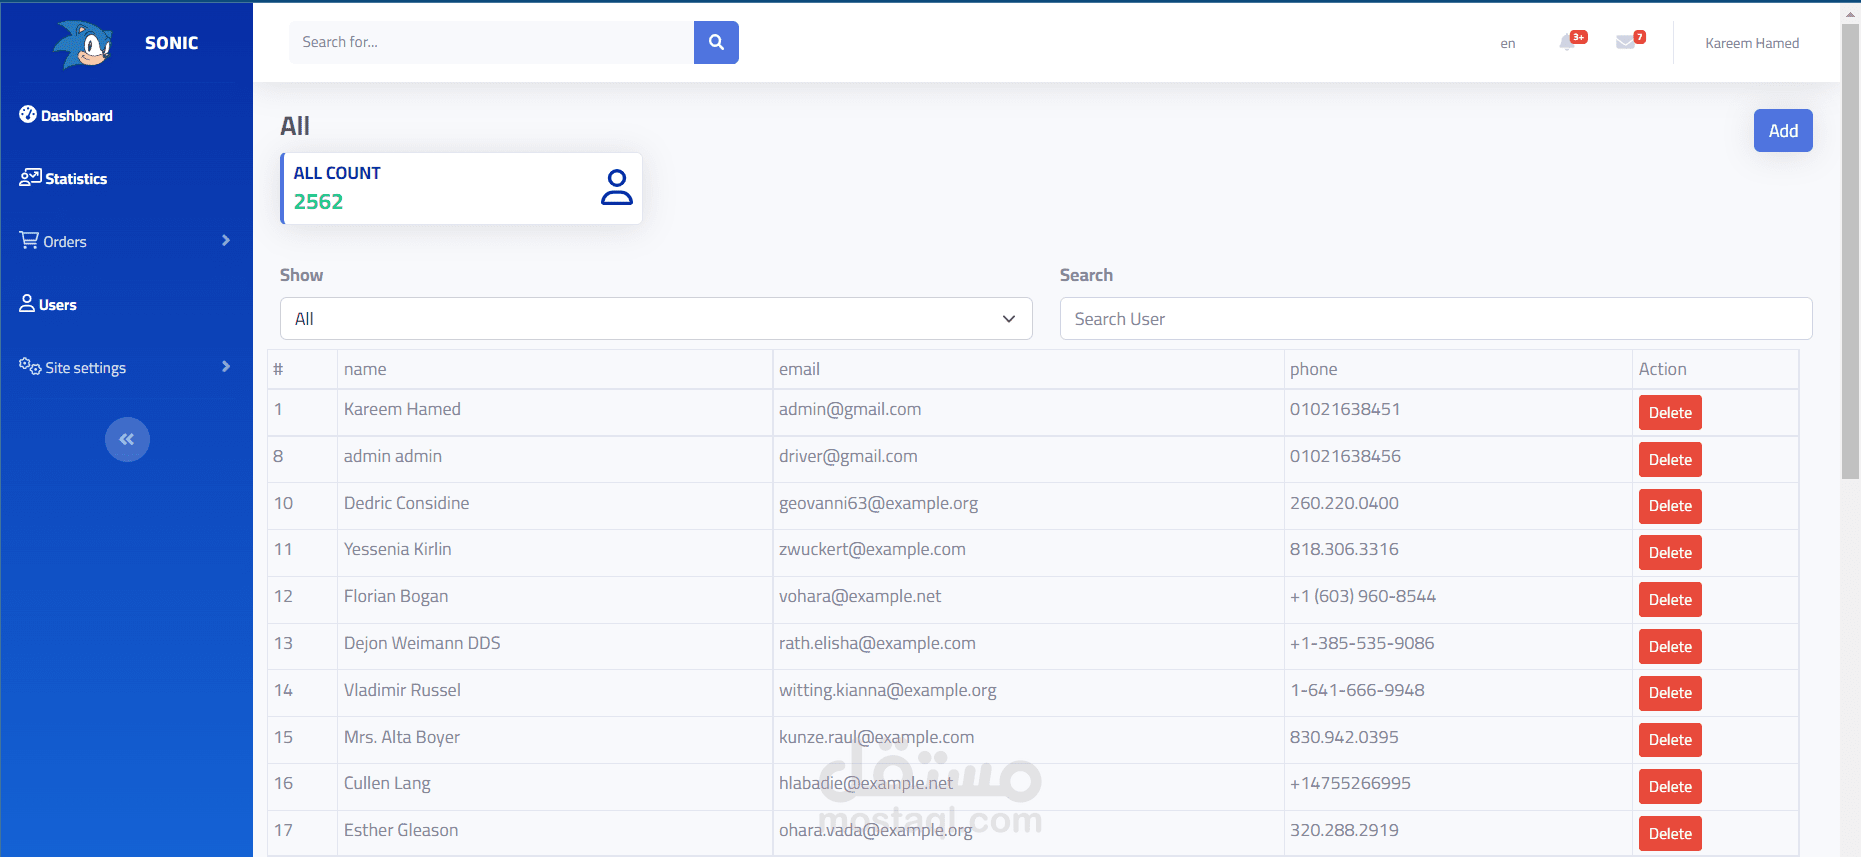Viewport: 1861px width, 857px height.
Task: Click the Action column header
Action: 1662,369
